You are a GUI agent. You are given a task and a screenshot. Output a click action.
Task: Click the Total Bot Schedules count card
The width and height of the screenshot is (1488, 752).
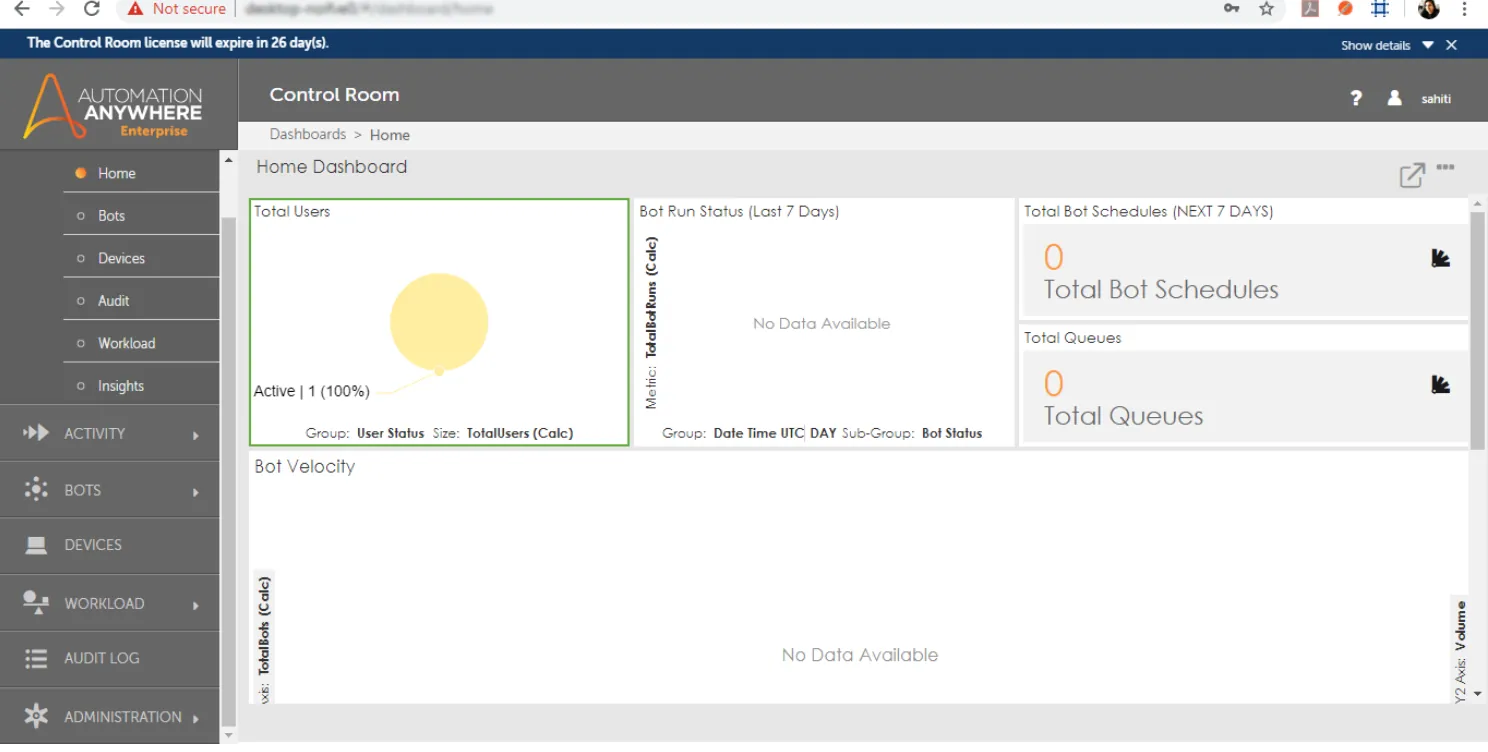tap(1243, 270)
